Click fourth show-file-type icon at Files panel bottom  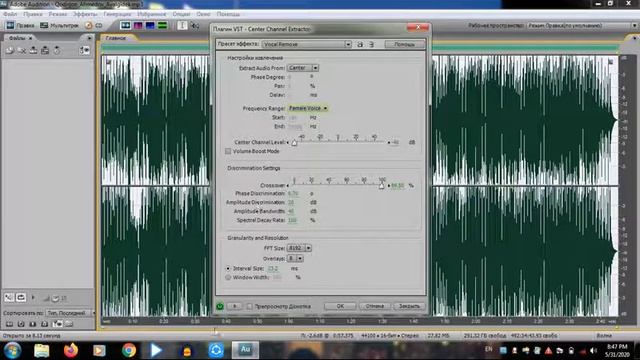point(45,324)
